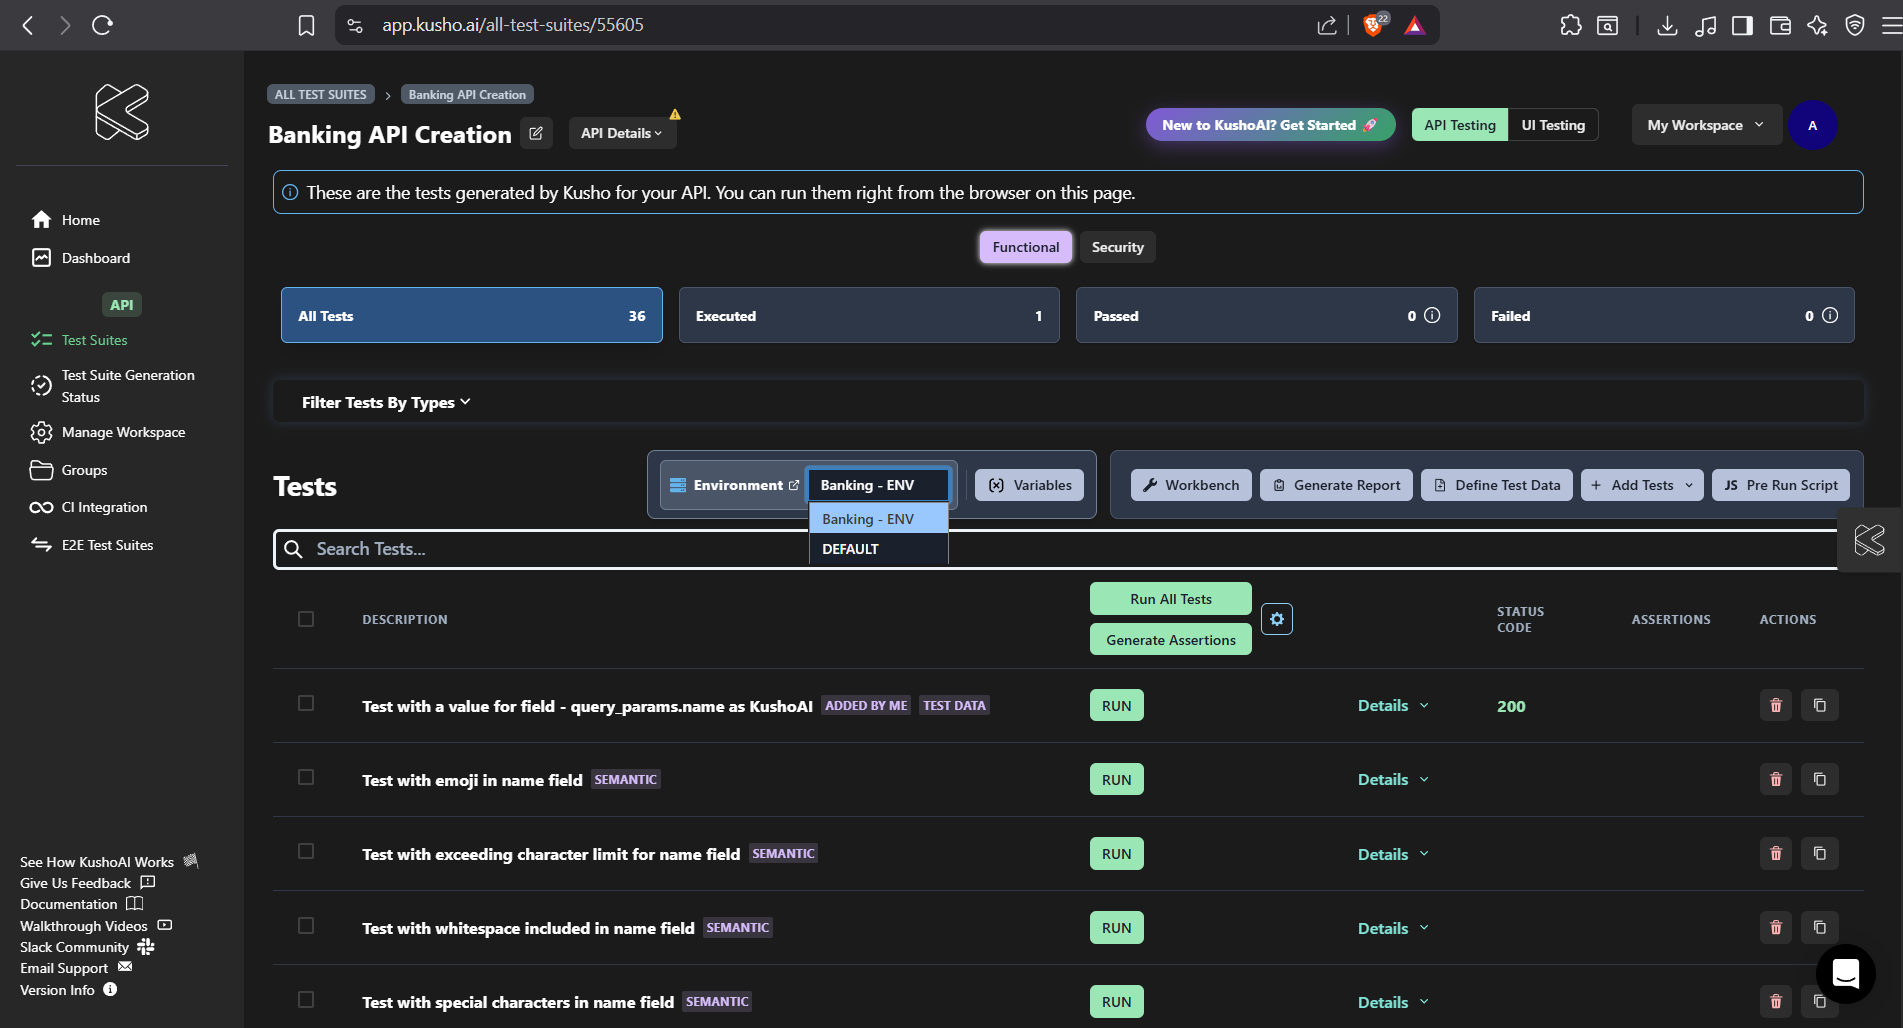Viewport: 1903px width, 1028px height.
Task: Reload the browser page
Action: tap(102, 25)
